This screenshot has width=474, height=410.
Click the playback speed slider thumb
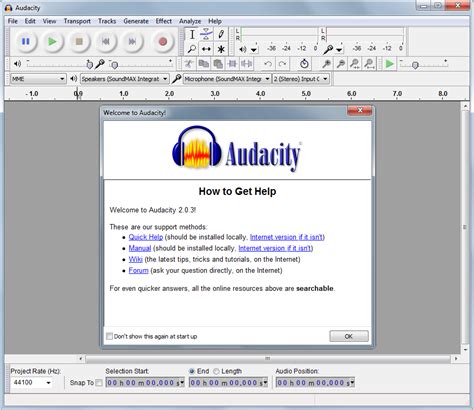click(x=415, y=65)
